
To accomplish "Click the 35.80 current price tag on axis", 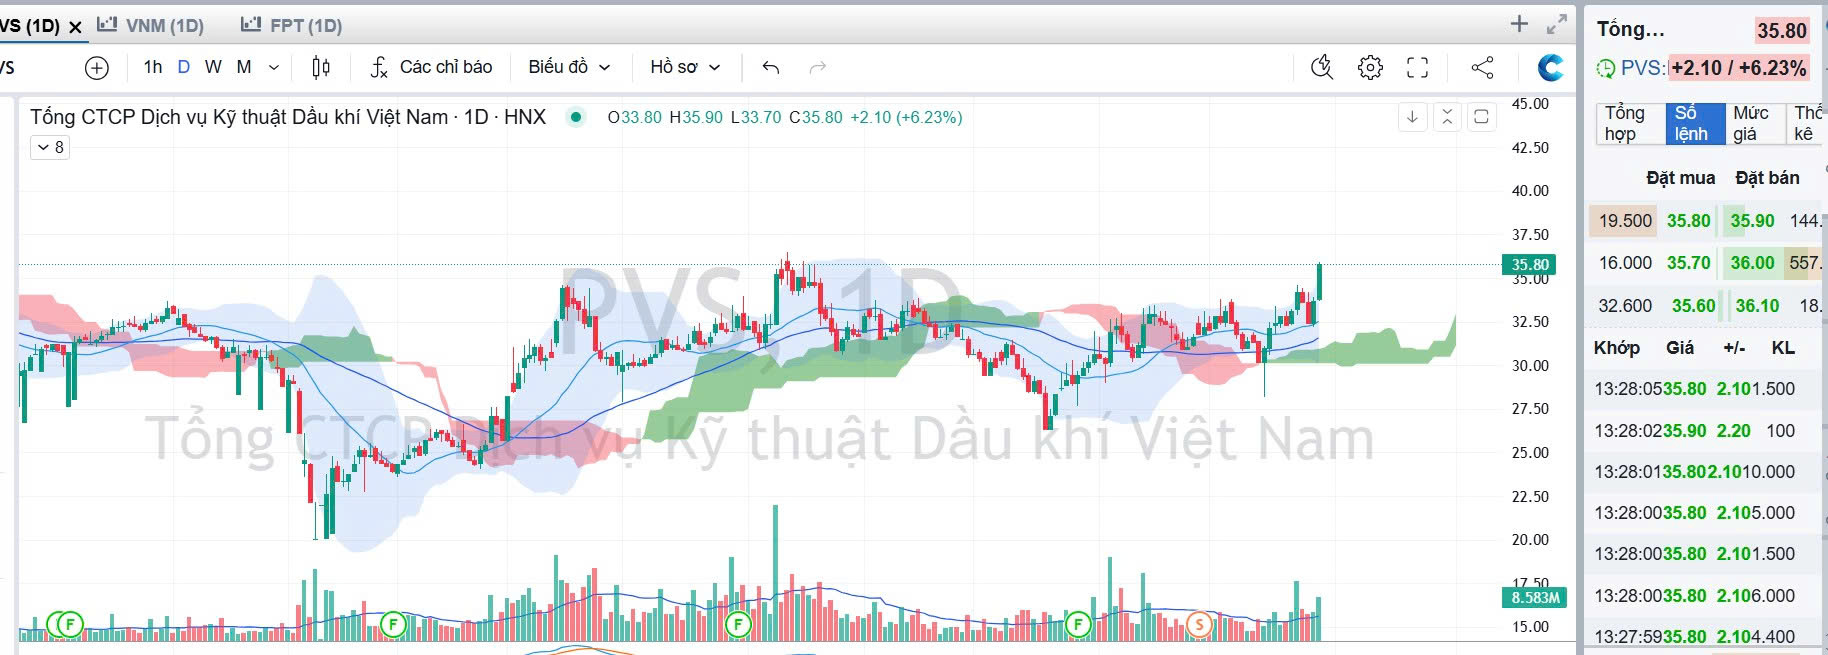I will tap(1529, 265).
